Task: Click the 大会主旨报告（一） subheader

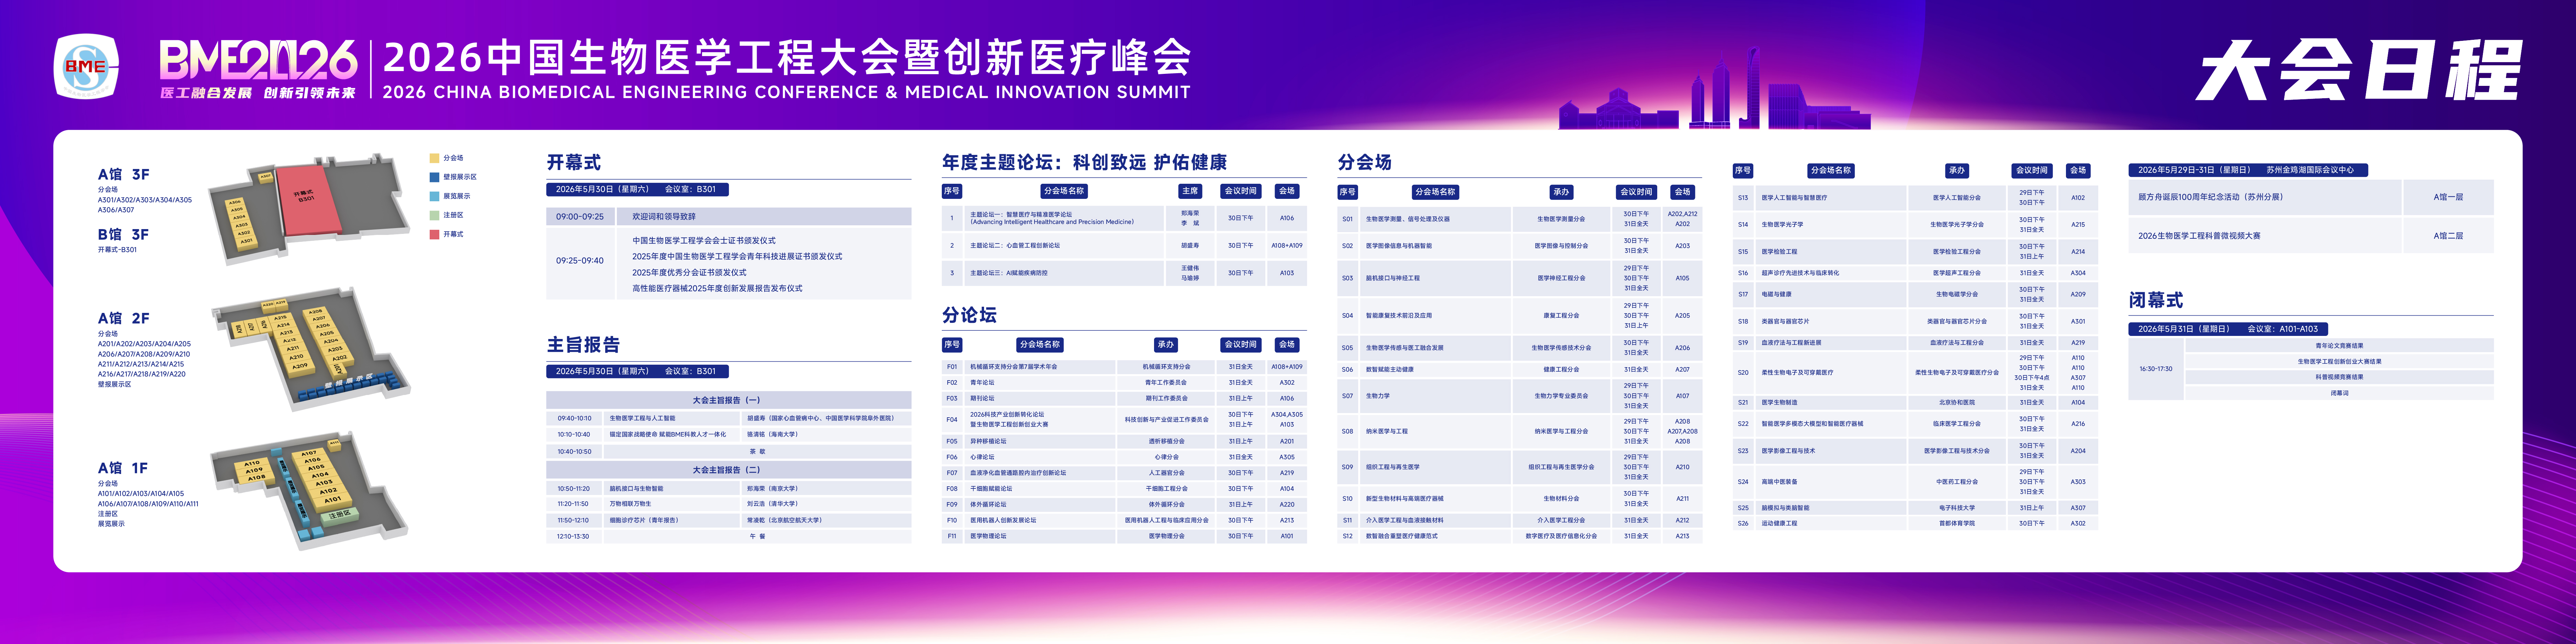Action: (728, 400)
